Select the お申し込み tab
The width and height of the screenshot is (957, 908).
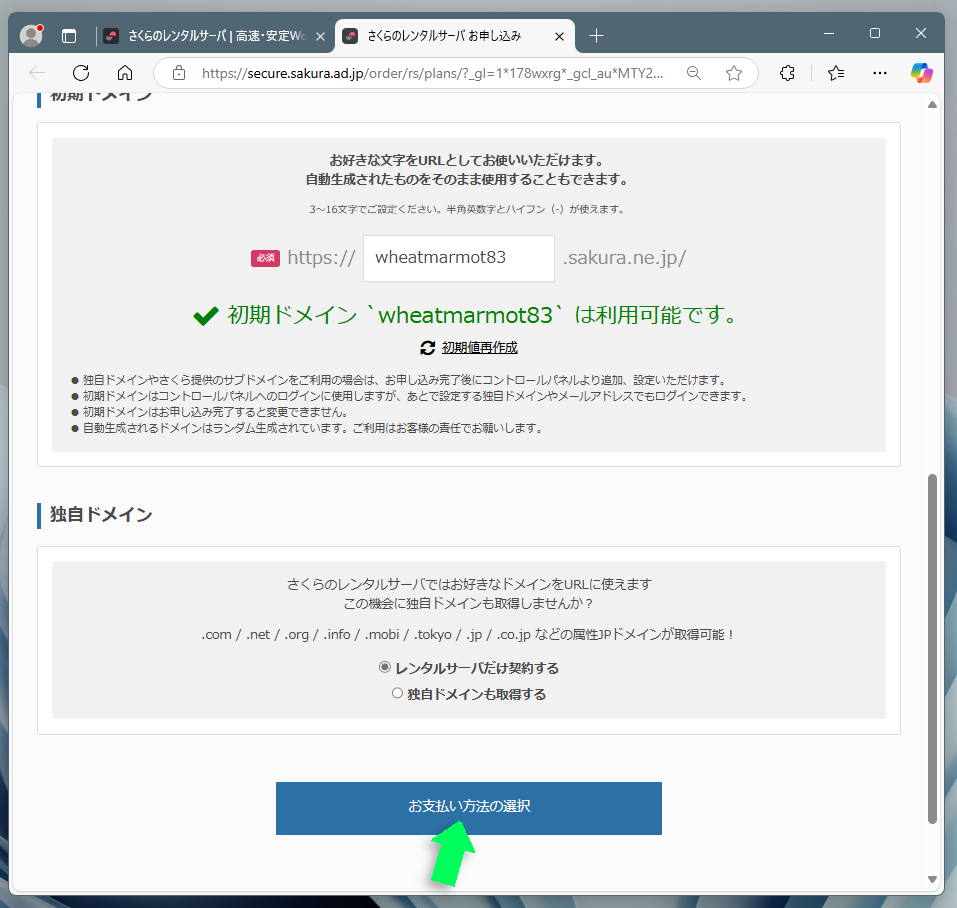click(443, 36)
